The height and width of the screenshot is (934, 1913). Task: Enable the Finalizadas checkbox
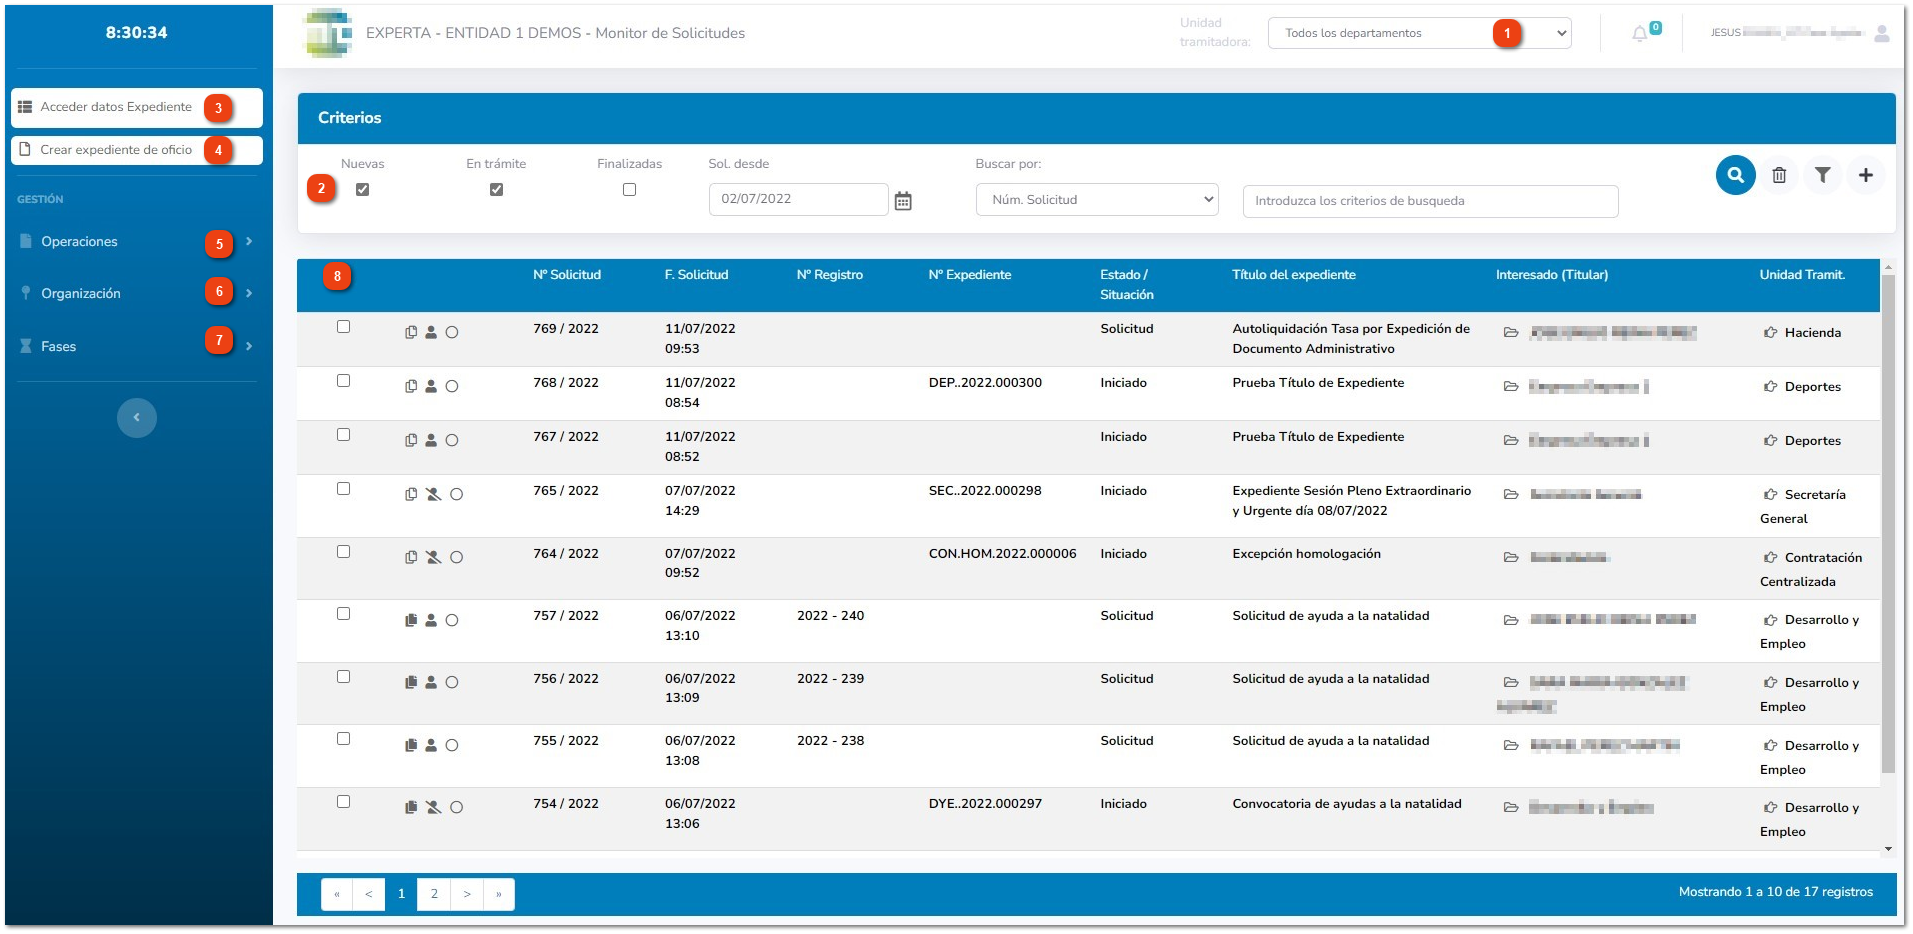click(x=629, y=189)
